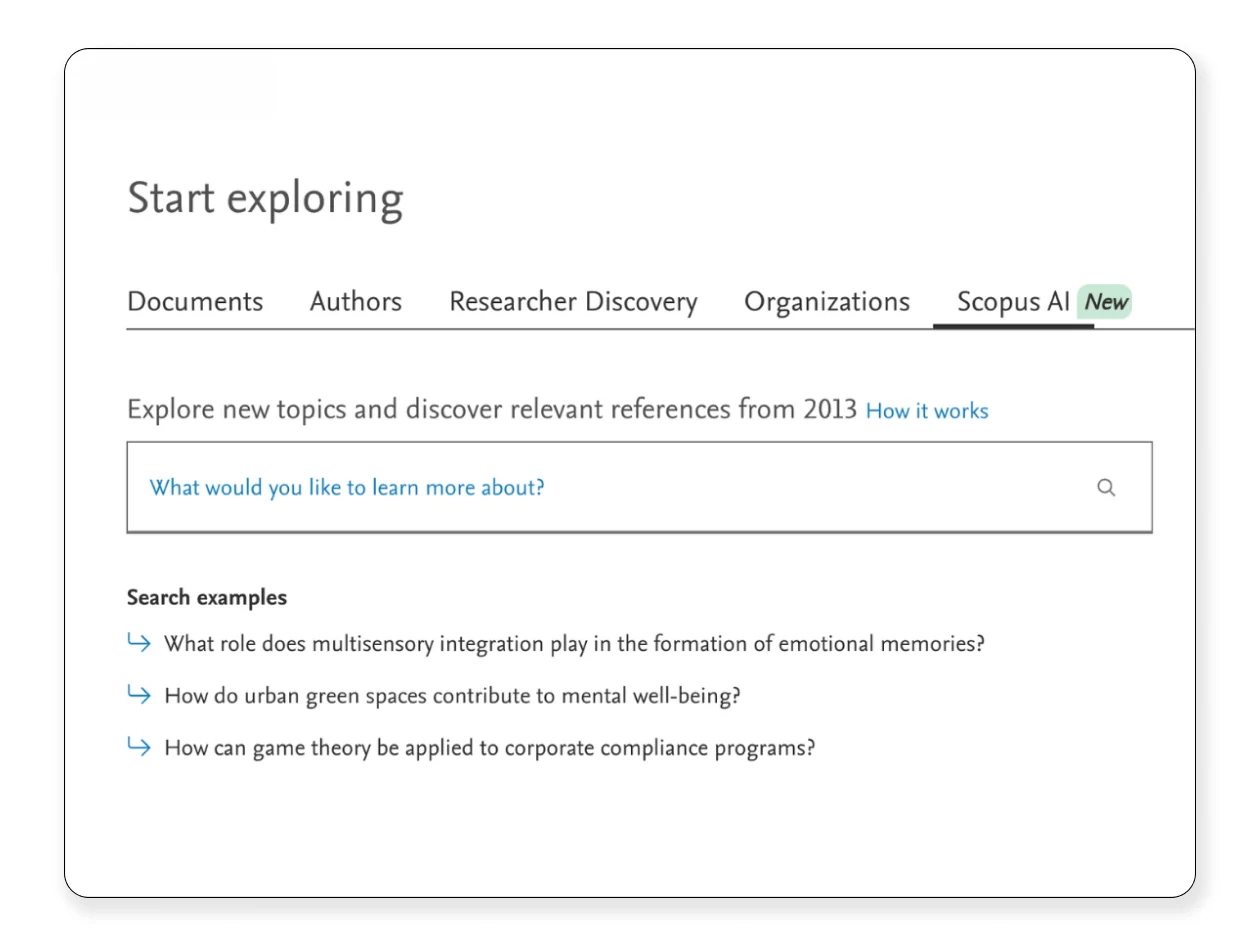1260x946 pixels.
Task: Switch to the Documents tab
Action: 195,302
